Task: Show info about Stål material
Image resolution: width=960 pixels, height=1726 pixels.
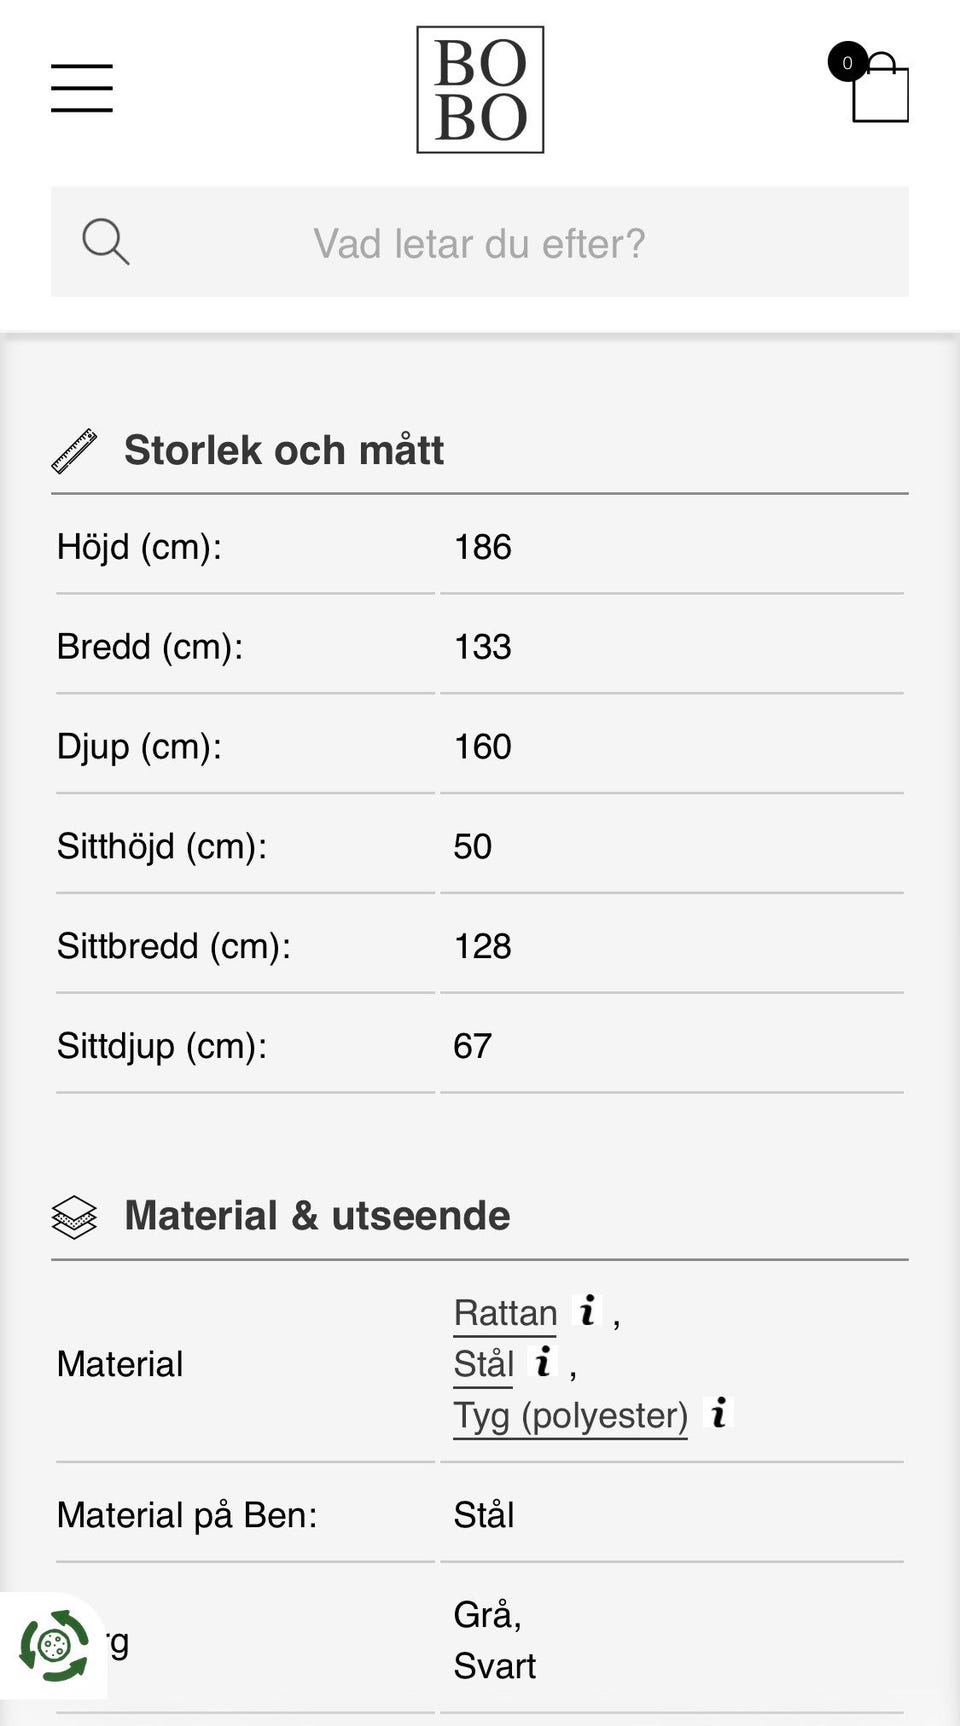Action: 543,1361
